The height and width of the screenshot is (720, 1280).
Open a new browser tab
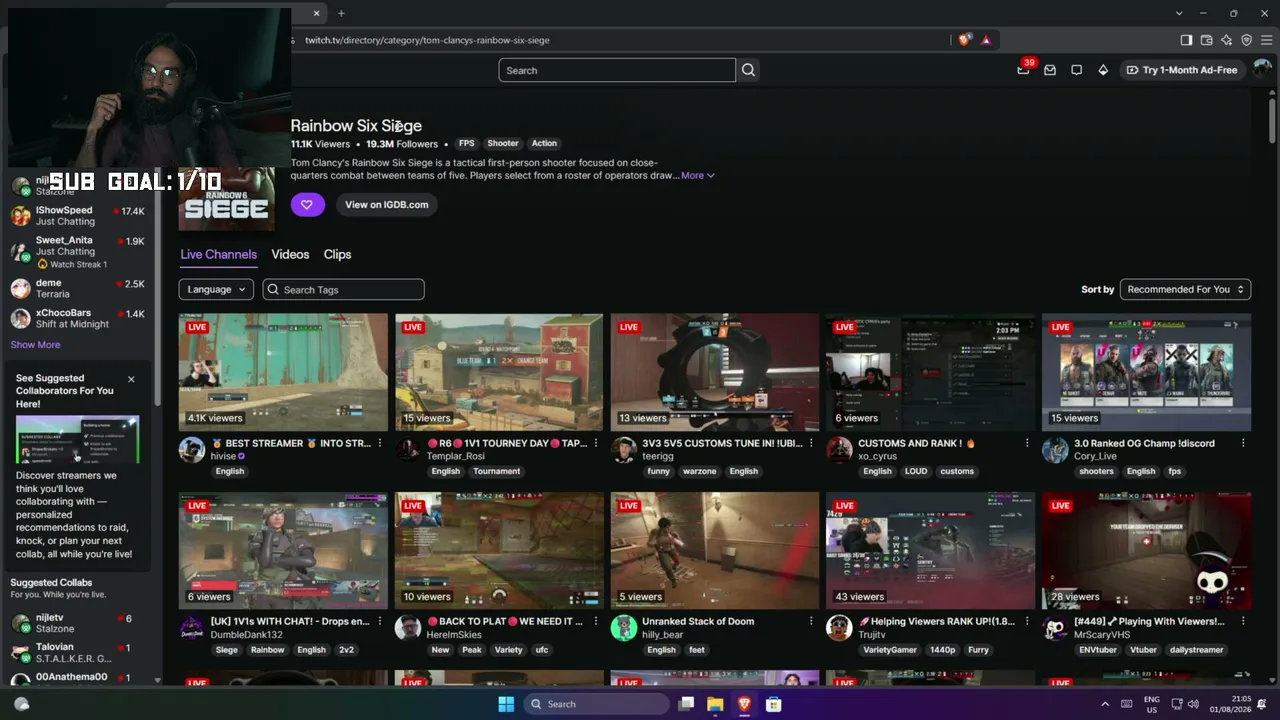tap(341, 13)
